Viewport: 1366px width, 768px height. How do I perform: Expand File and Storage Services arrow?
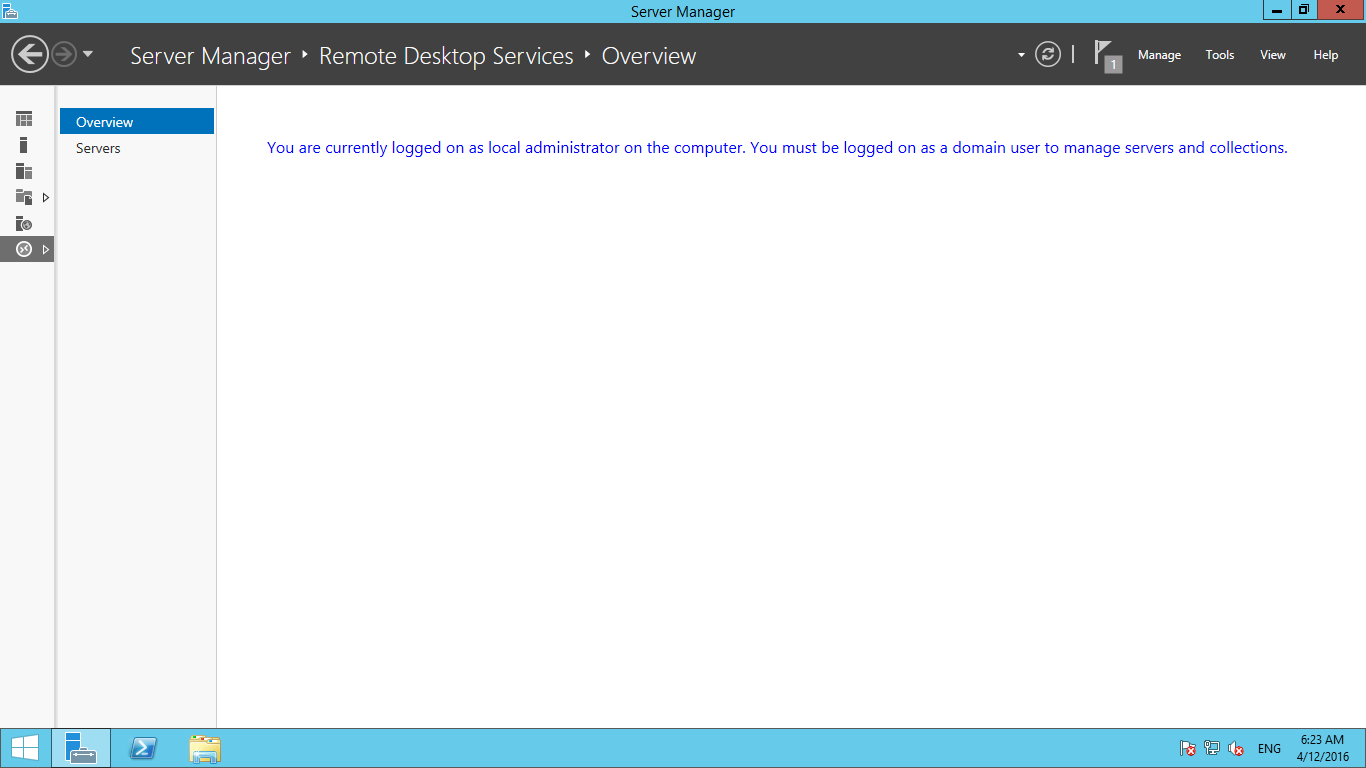[45, 197]
